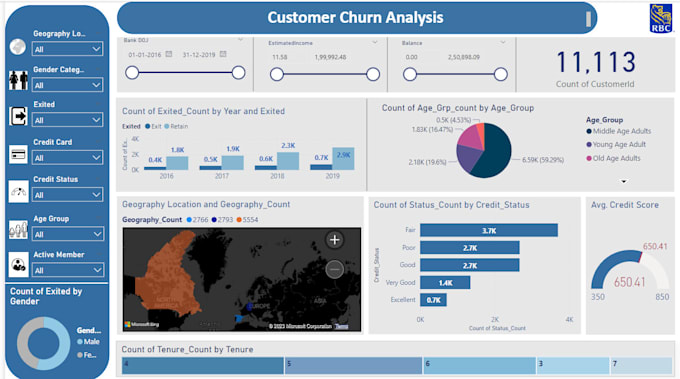The width and height of the screenshot is (680, 379).
Task: Click the Good credit status bar
Action: (470, 265)
